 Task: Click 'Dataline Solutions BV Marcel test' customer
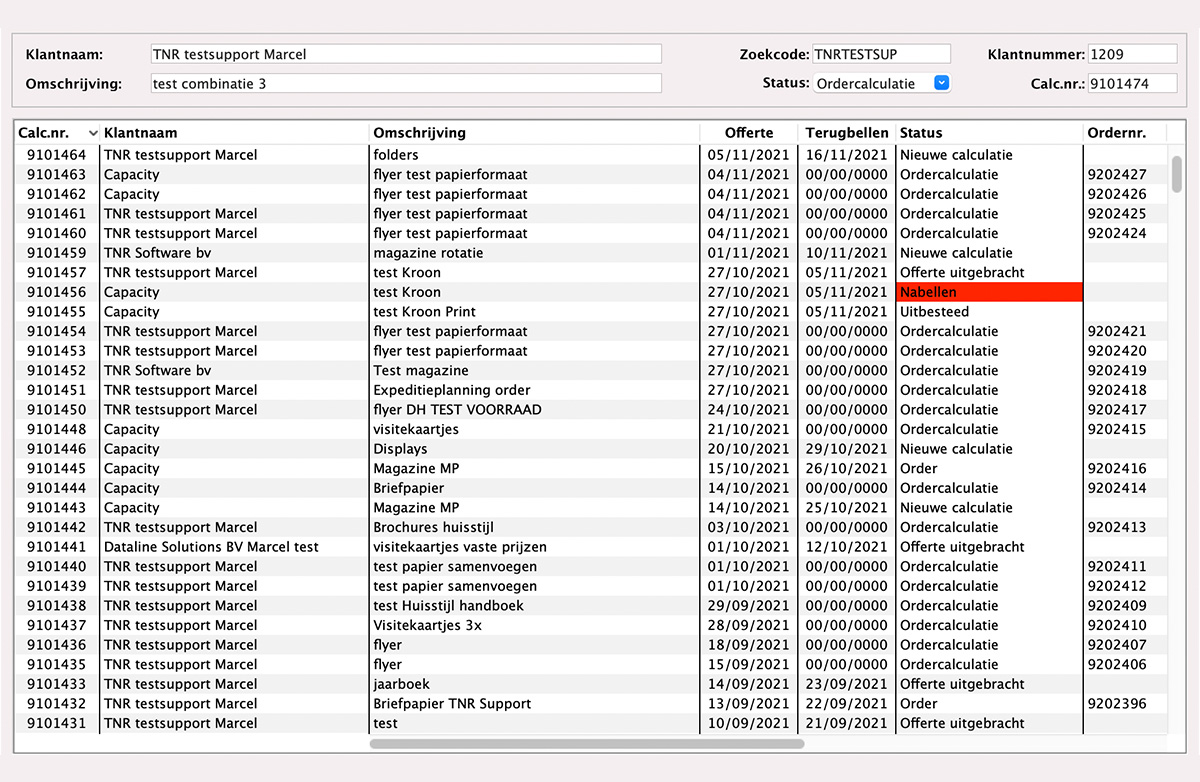(211, 547)
